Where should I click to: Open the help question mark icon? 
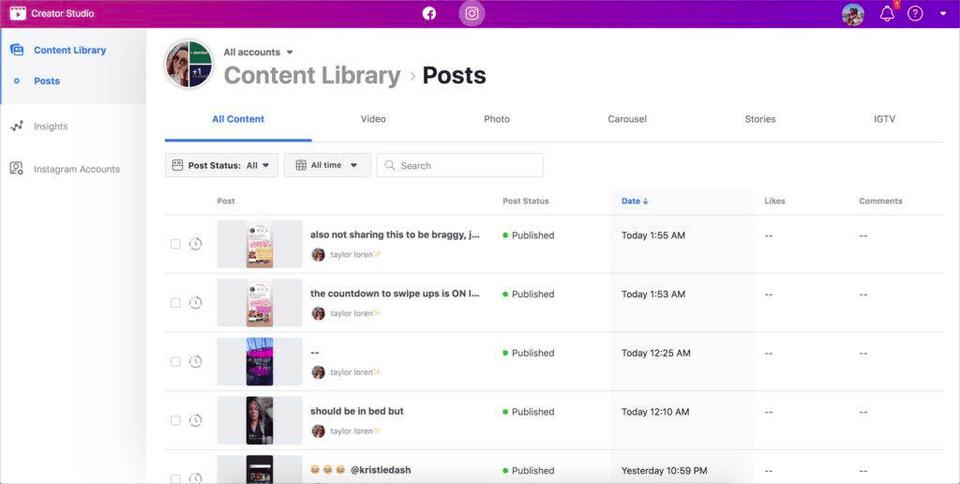(914, 14)
